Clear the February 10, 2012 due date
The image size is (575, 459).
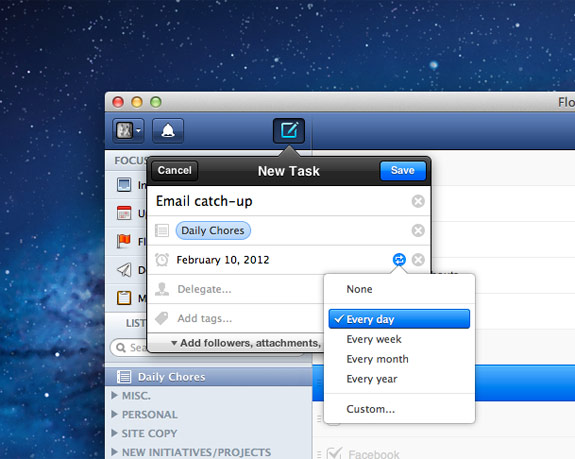(x=418, y=260)
